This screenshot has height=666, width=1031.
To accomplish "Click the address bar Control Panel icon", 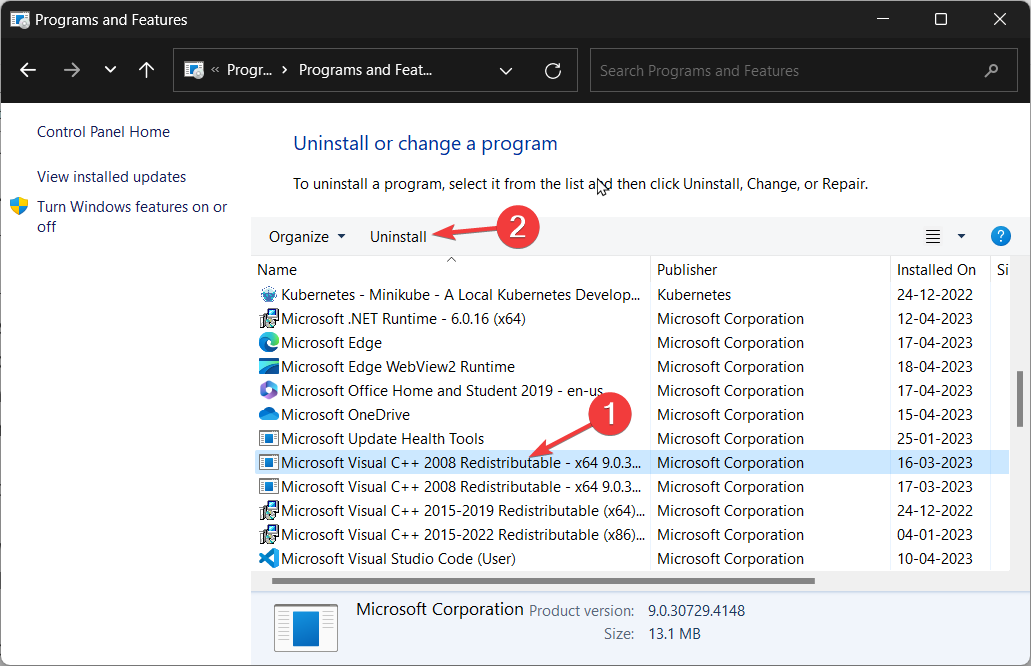I will [194, 70].
